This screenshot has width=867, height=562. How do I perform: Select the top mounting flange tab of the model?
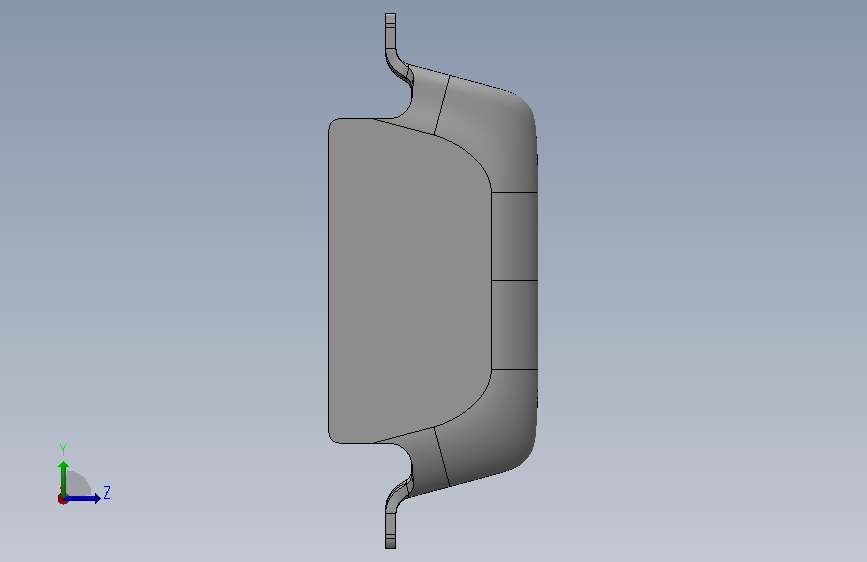coord(390,33)
